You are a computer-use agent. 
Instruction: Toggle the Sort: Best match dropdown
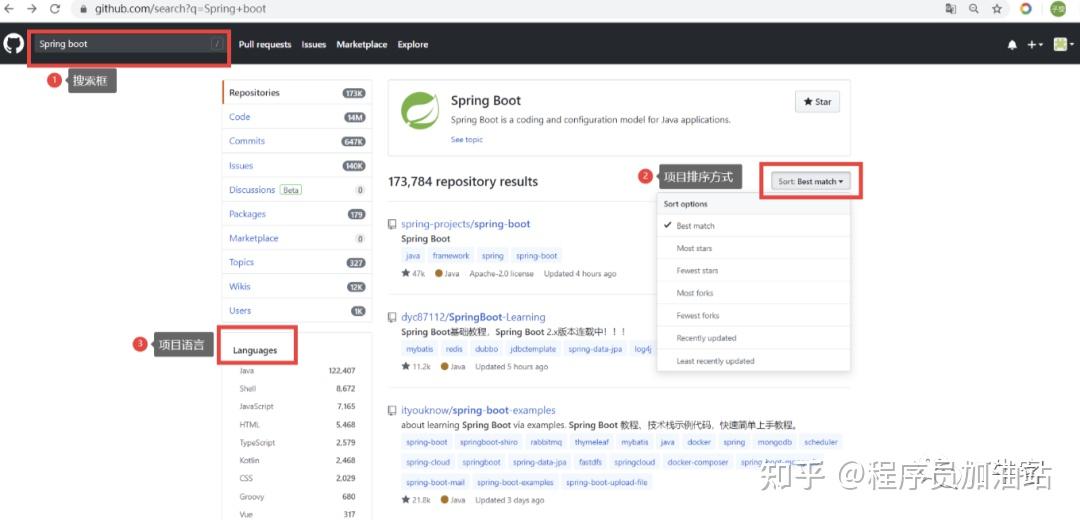point(811,181)
